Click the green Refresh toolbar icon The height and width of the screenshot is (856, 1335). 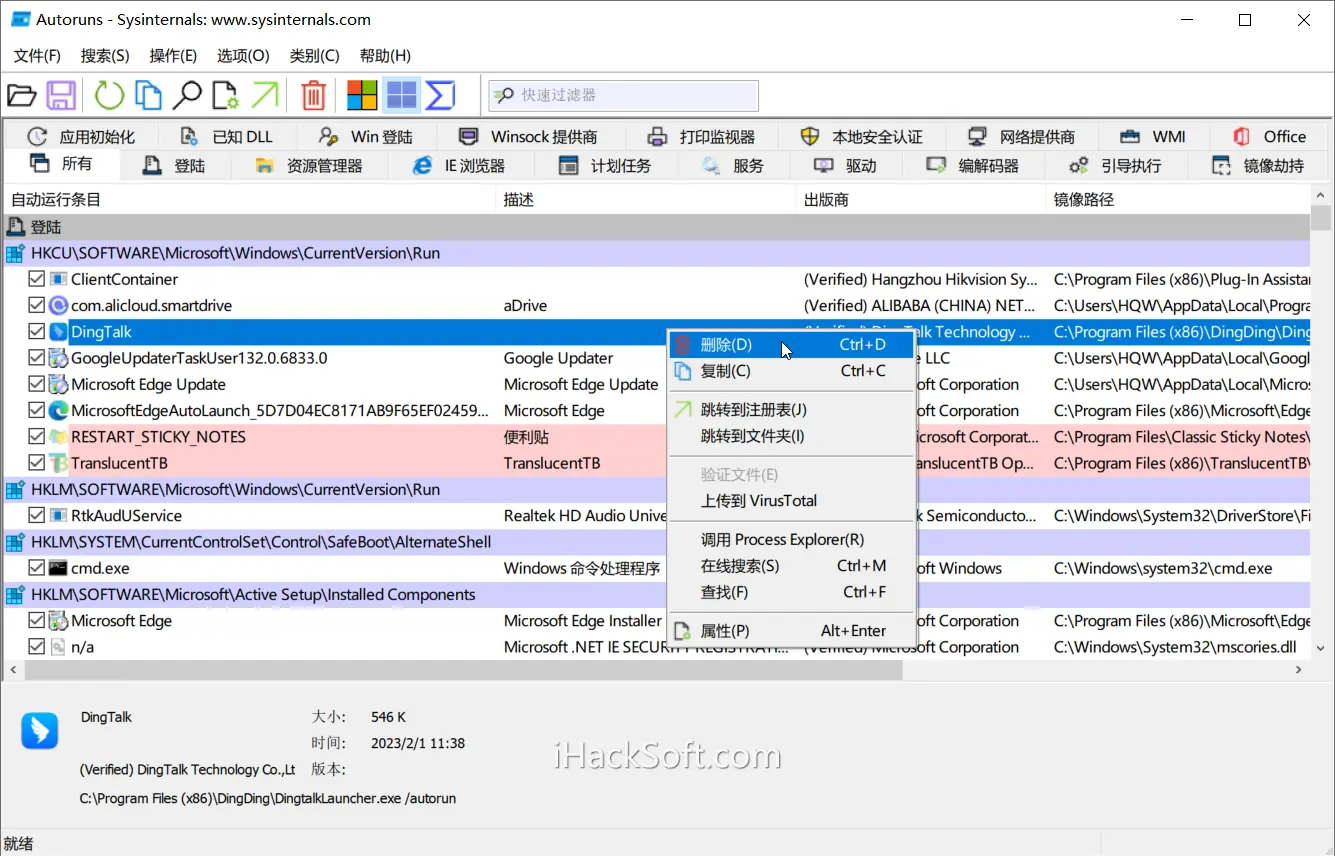click(109, 96)
